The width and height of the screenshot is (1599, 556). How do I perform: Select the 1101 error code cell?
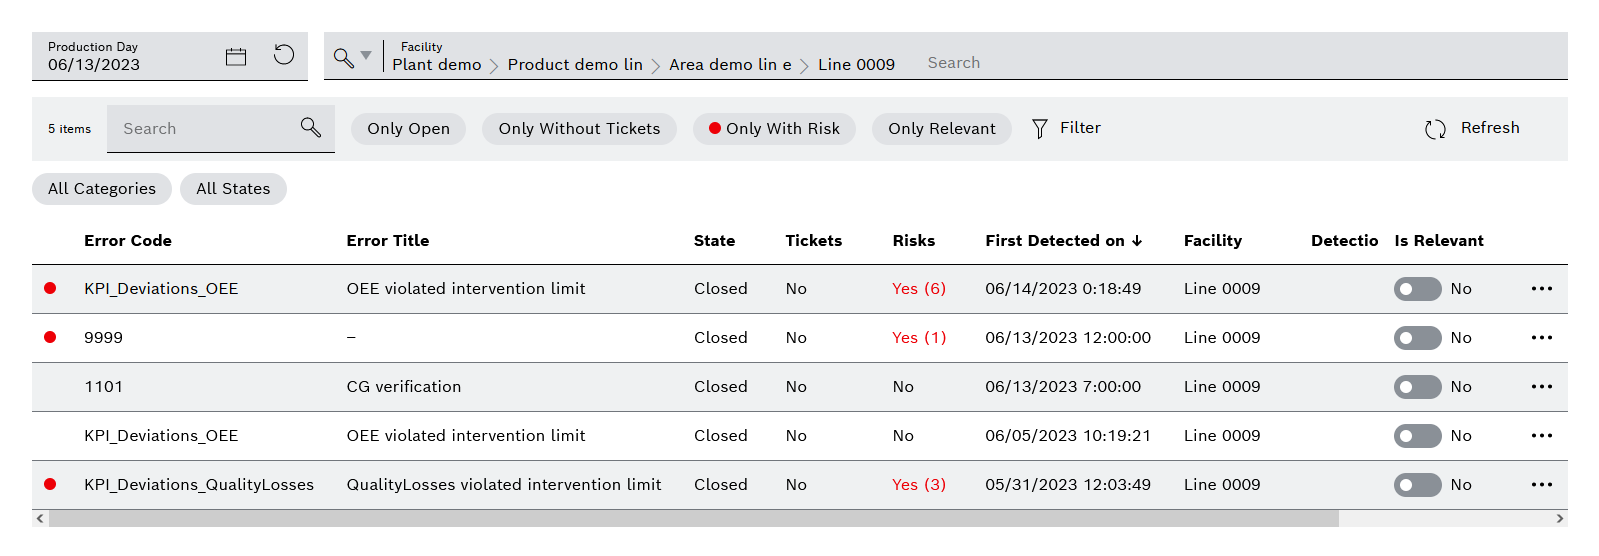click(x=103, y=387)
